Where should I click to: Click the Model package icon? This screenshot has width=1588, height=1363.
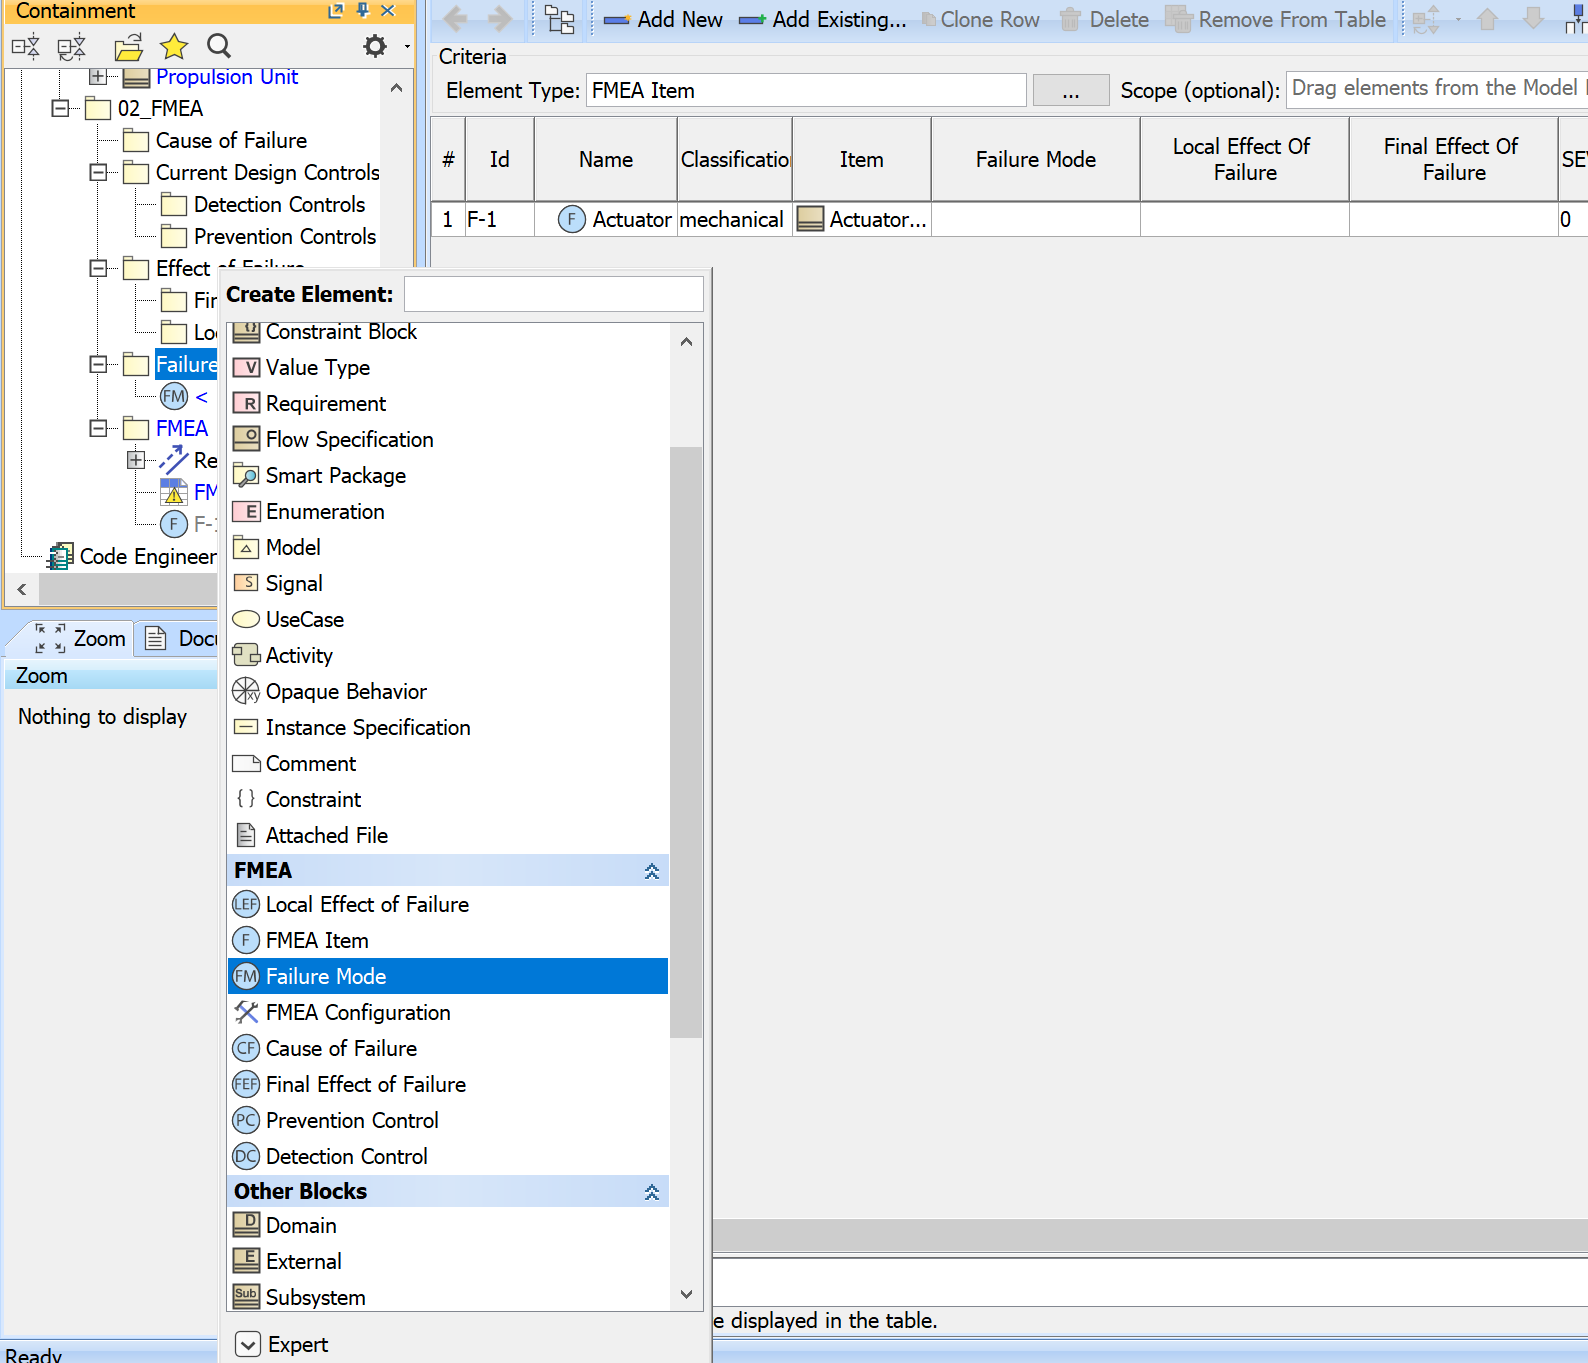[x=246, y=547]
